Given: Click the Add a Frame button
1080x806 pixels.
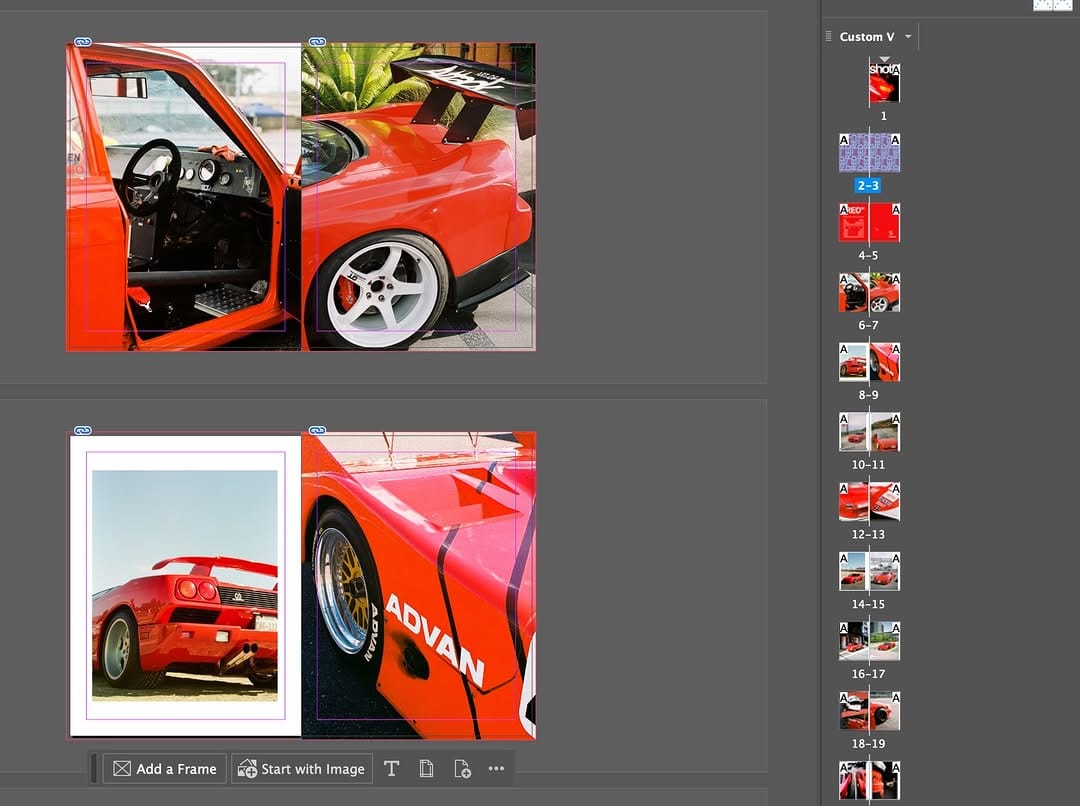Looking at the screenshot, I should [x=165, y=769].
